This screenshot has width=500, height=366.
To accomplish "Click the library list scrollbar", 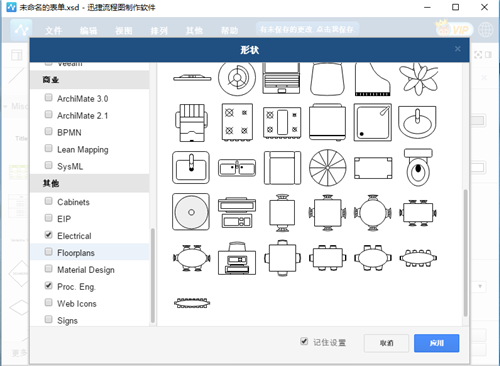I will 153,275.
